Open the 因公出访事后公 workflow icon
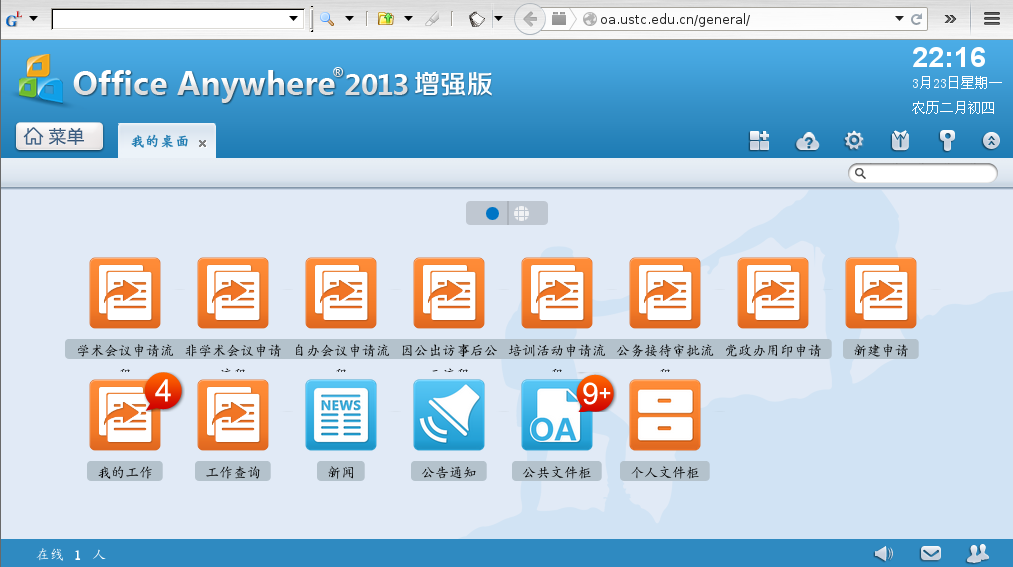 (448, 293)
